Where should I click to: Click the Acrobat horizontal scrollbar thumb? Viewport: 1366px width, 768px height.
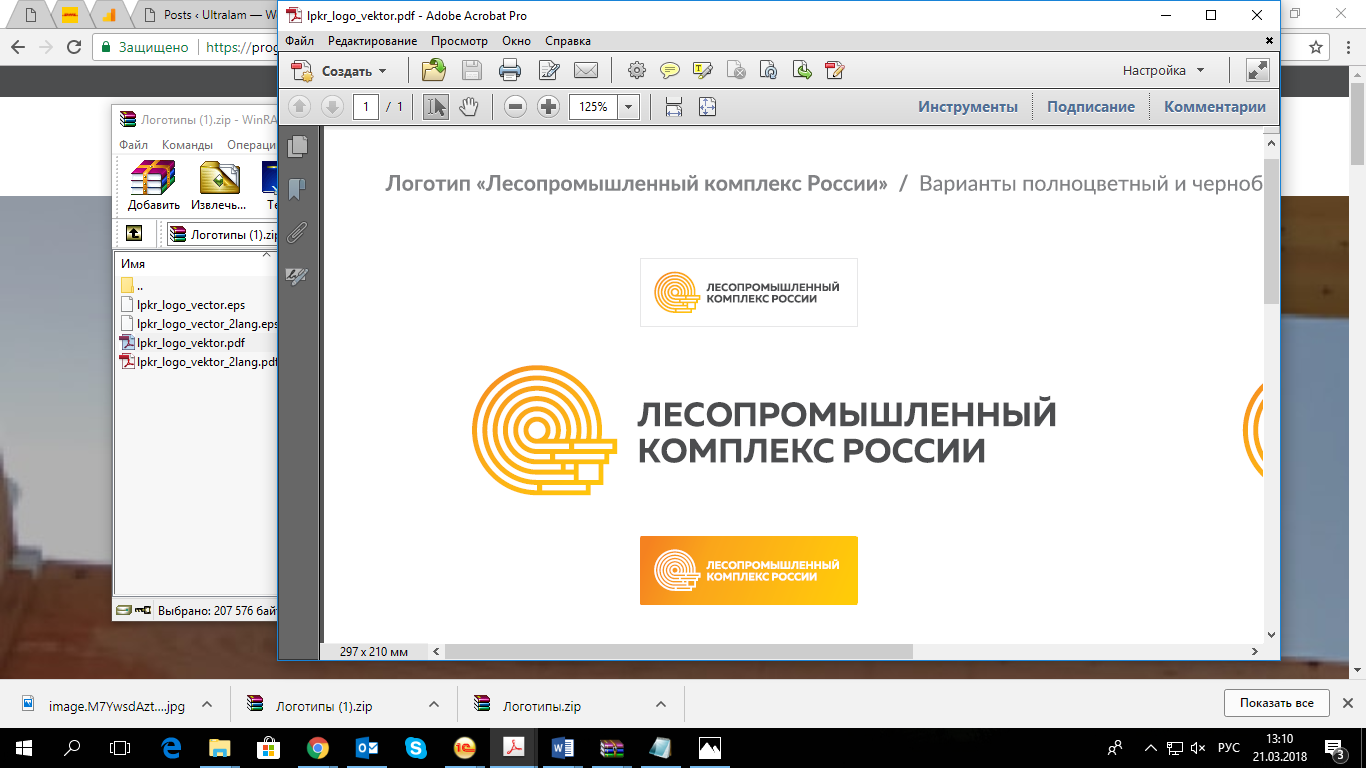coord(678,651)
